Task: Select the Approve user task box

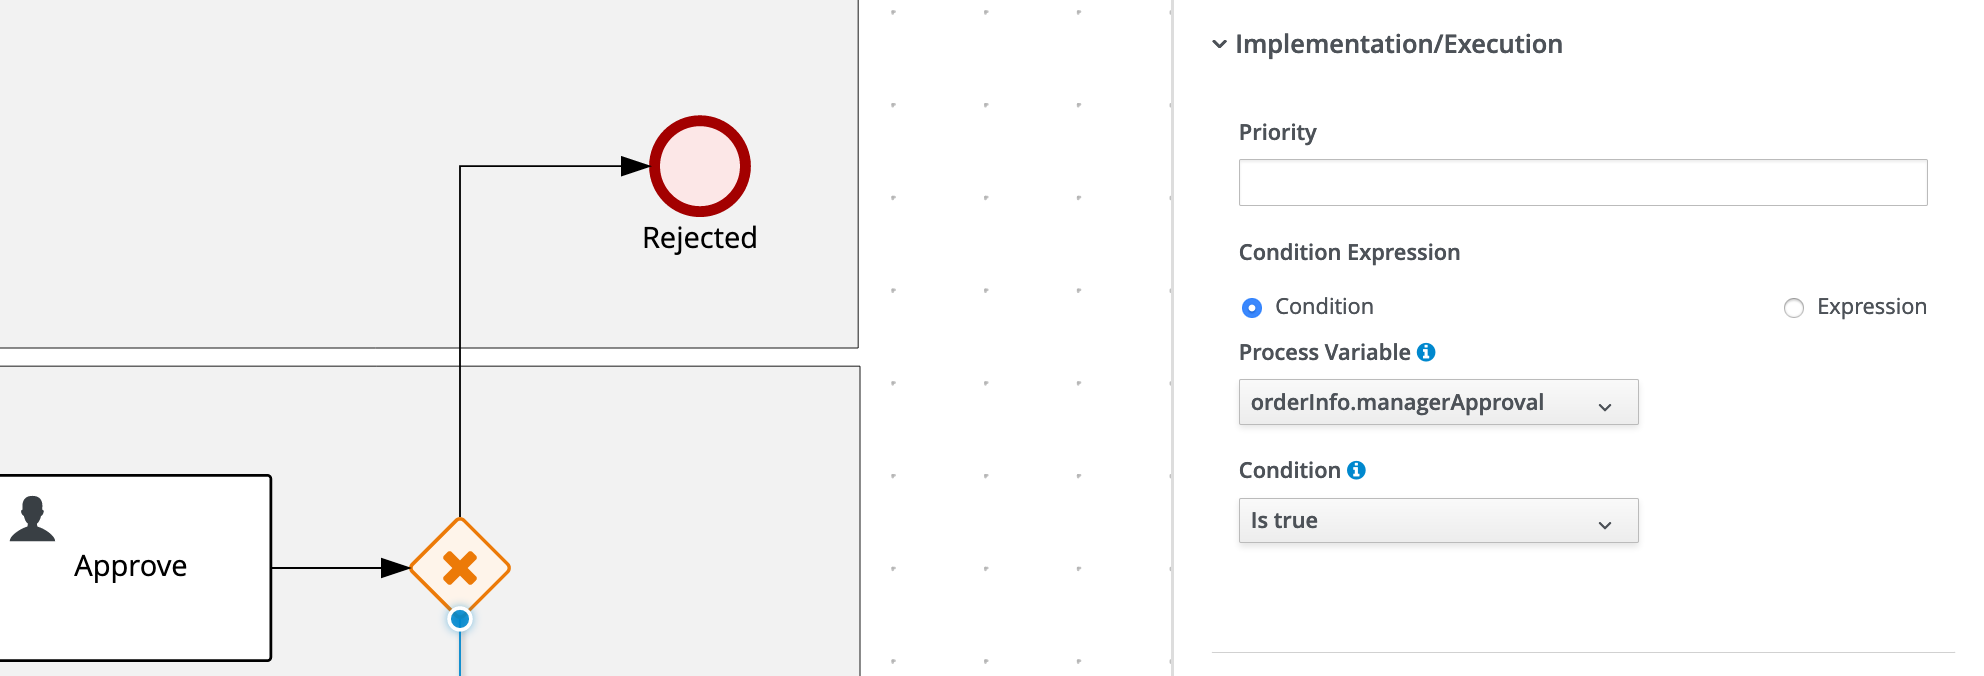Action: [135, 567]
